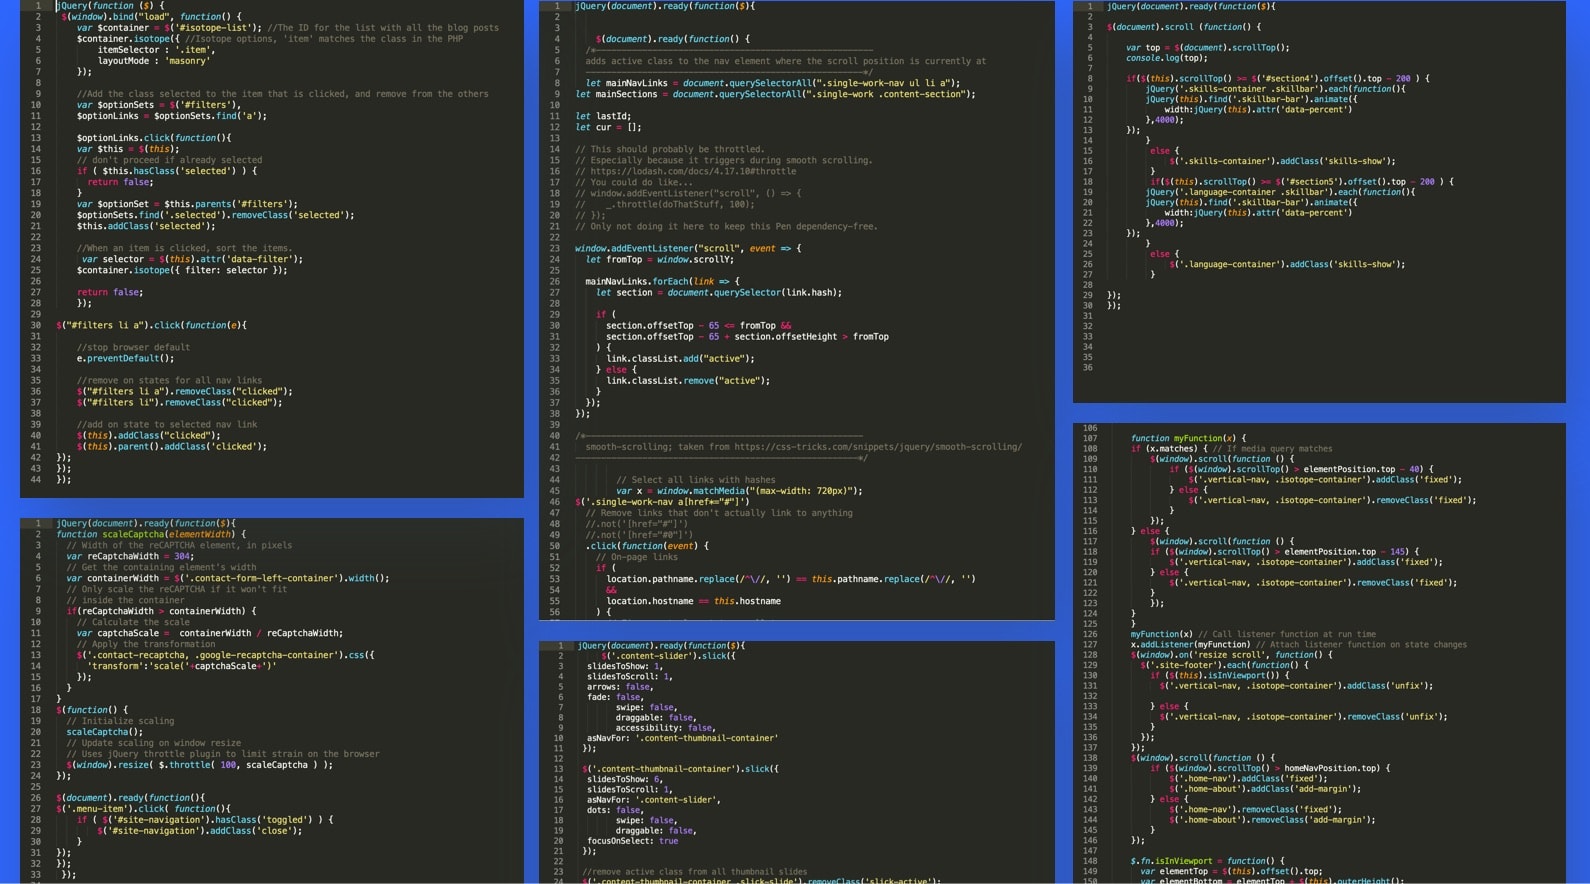Image resolution: width=1590 pixels, height=884 pixels.
Task: Click "$('.home-about').removeClass('add-margin');"
Action: (1273, 820)
